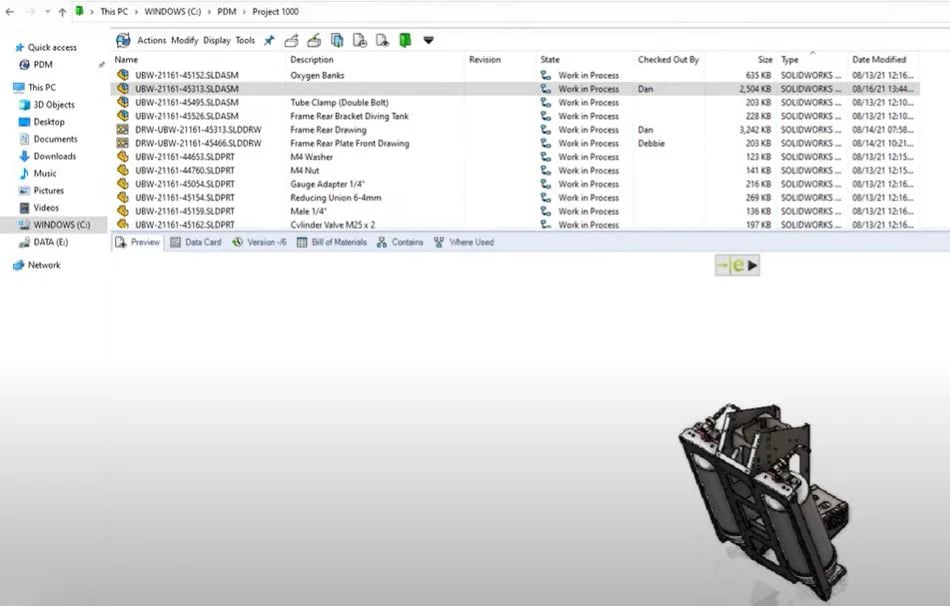This screenshot has height=606, width=950.
Task: Open the Display menu
Action: tap(216, 40)
